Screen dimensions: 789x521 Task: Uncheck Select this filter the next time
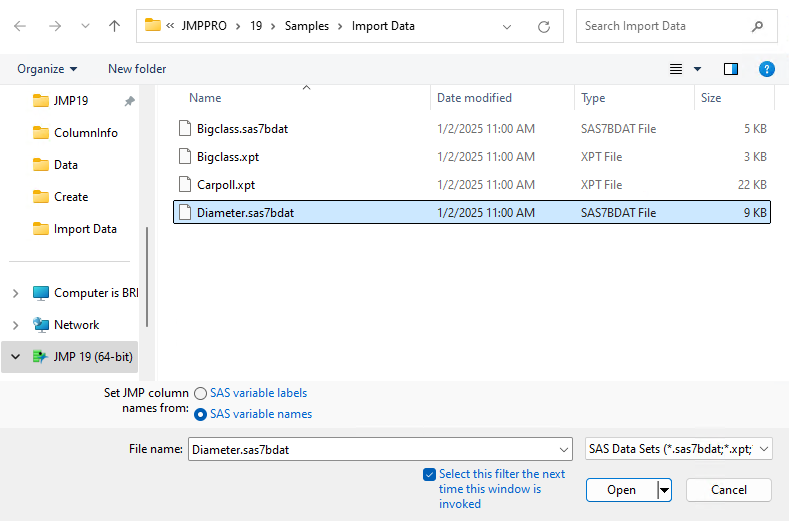(429, 475)
